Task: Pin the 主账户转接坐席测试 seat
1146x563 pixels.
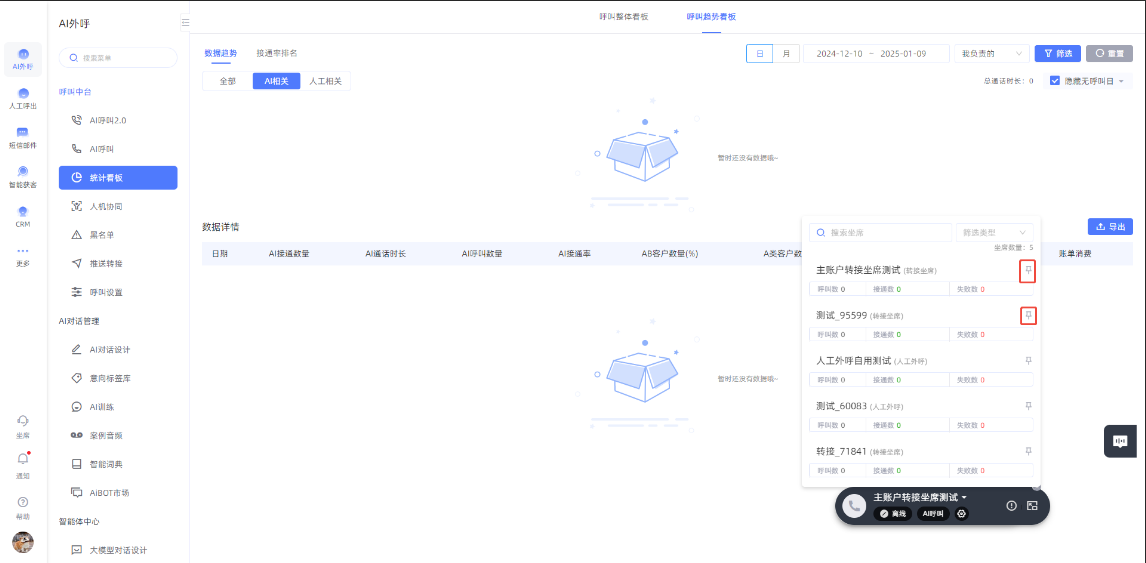Action: click(1028, 270)
